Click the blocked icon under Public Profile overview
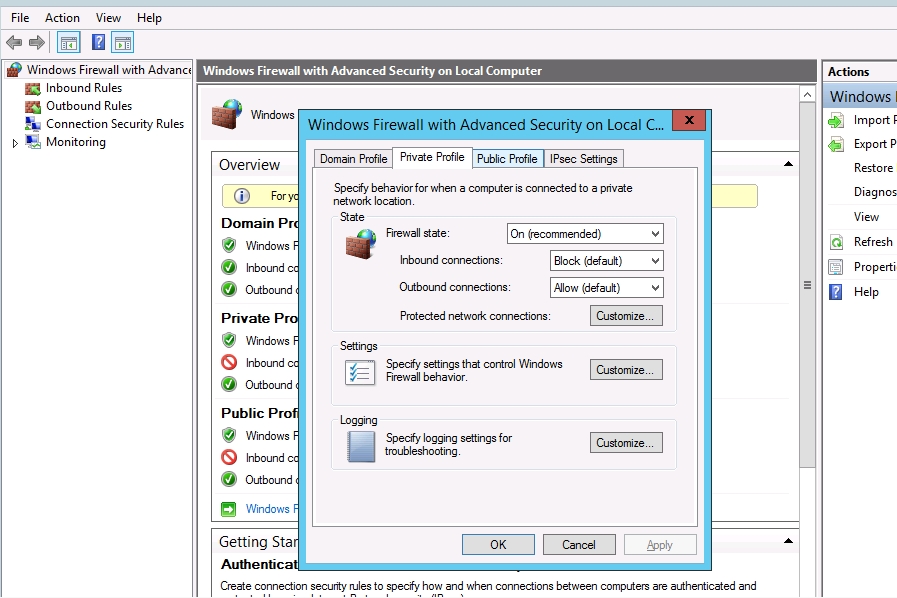The image size is (897, 598). point(229,457)
